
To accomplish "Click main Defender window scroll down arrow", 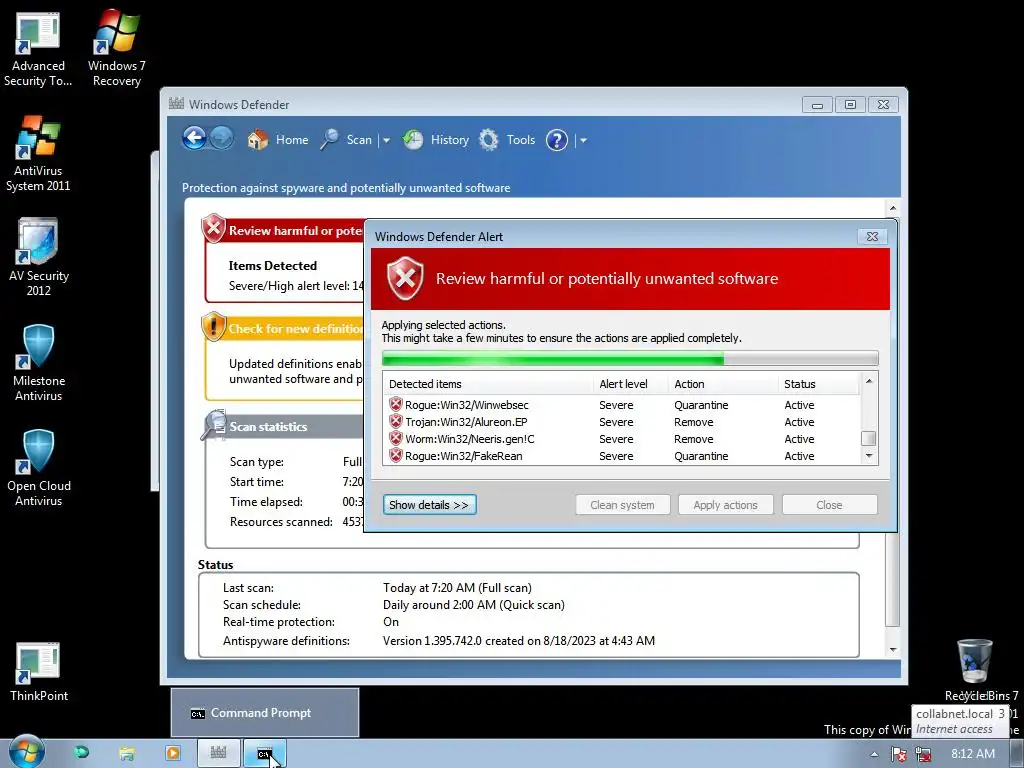I will click(892, 650).
